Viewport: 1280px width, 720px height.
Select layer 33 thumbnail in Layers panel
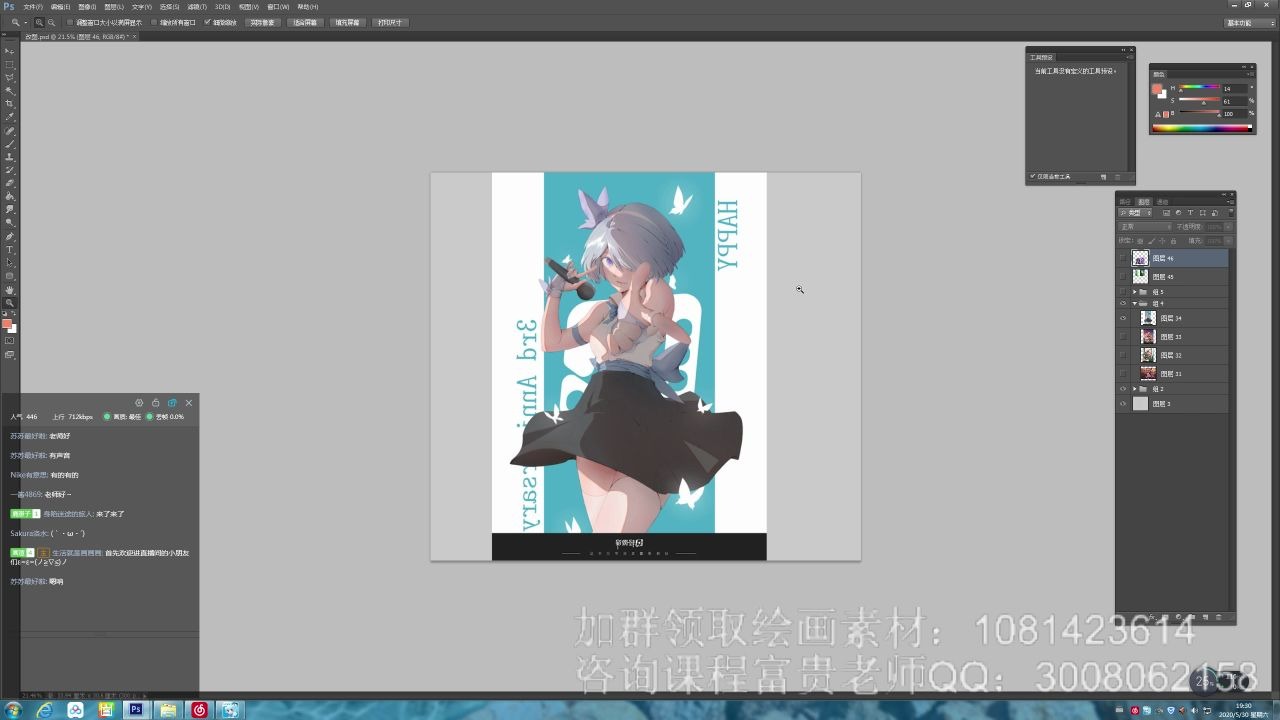tap(1148, 337)
